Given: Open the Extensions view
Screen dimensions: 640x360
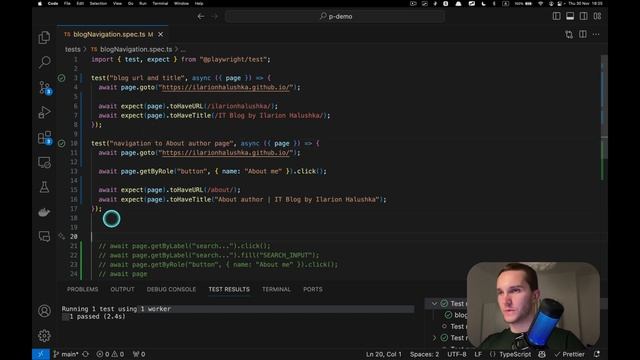Looking at the screenshot, I should click(x=44, y=138).
